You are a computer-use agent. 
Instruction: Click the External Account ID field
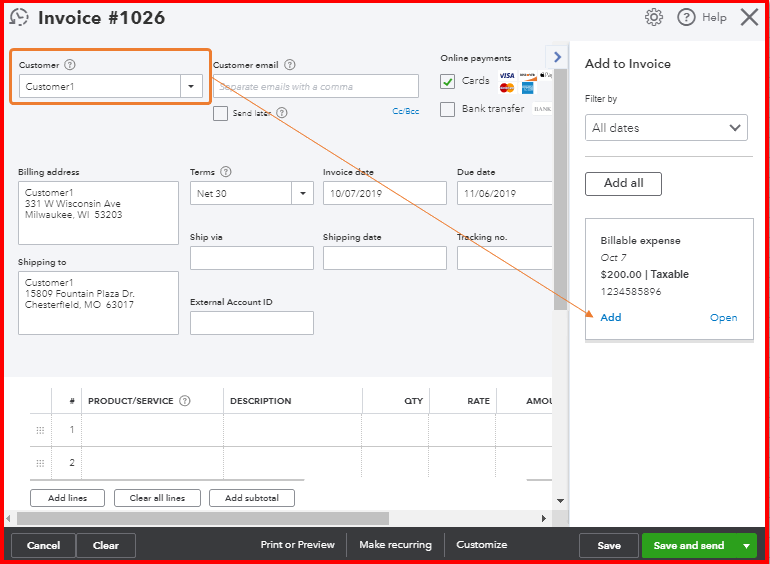coord(251,323)
